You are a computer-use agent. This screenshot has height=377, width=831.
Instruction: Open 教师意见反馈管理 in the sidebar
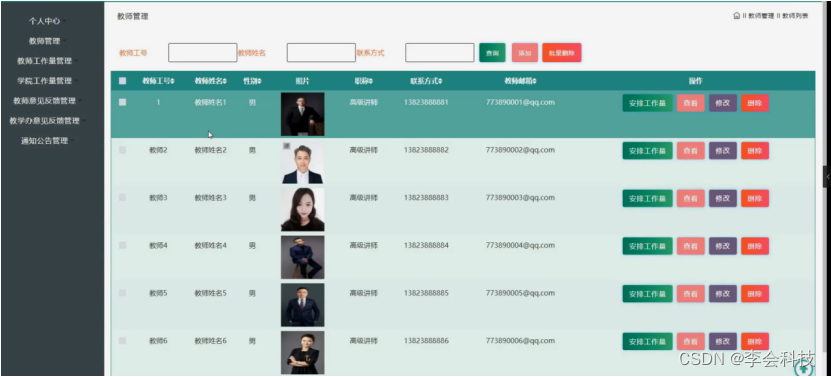click(45, 101)
